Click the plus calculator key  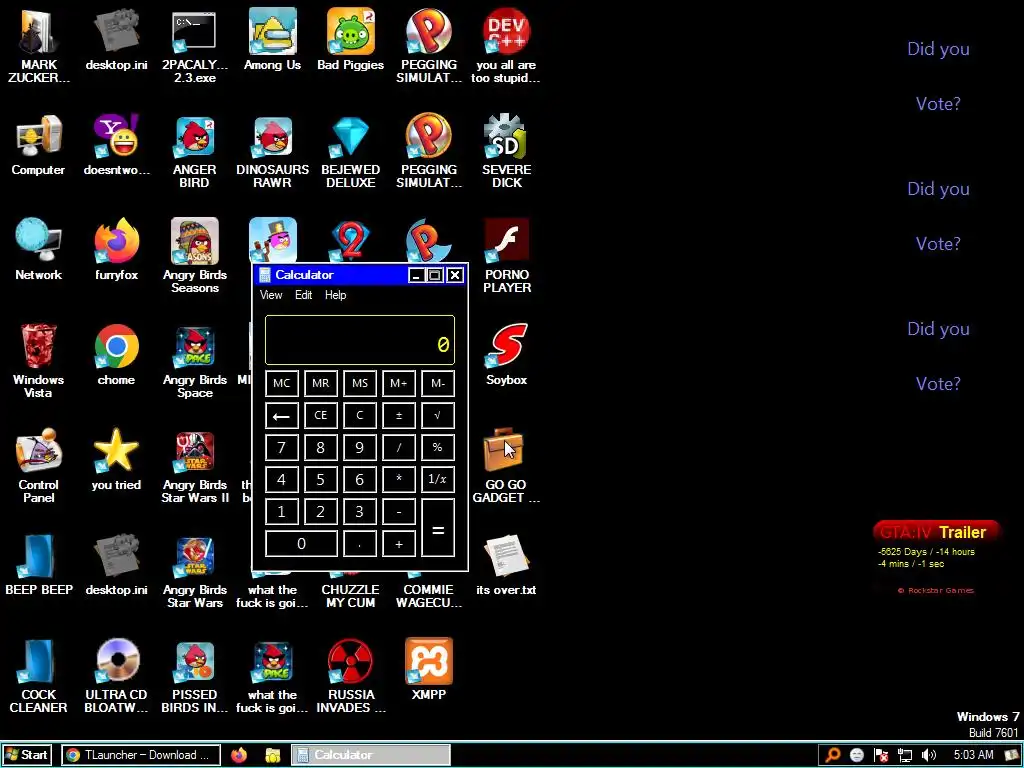point(399,543)
